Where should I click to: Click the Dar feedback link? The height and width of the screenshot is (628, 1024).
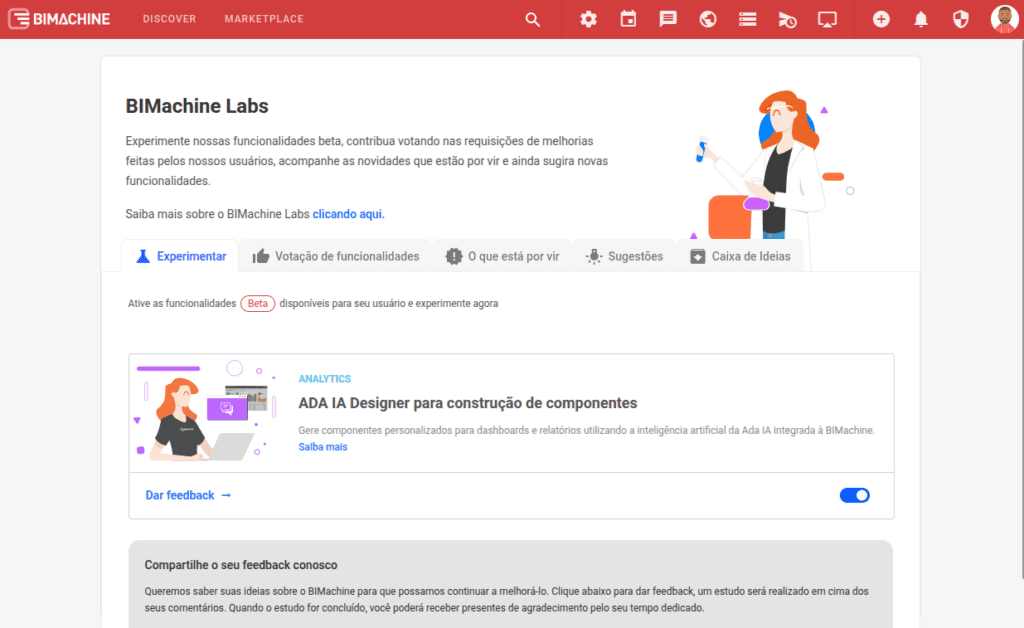[188, 495]
